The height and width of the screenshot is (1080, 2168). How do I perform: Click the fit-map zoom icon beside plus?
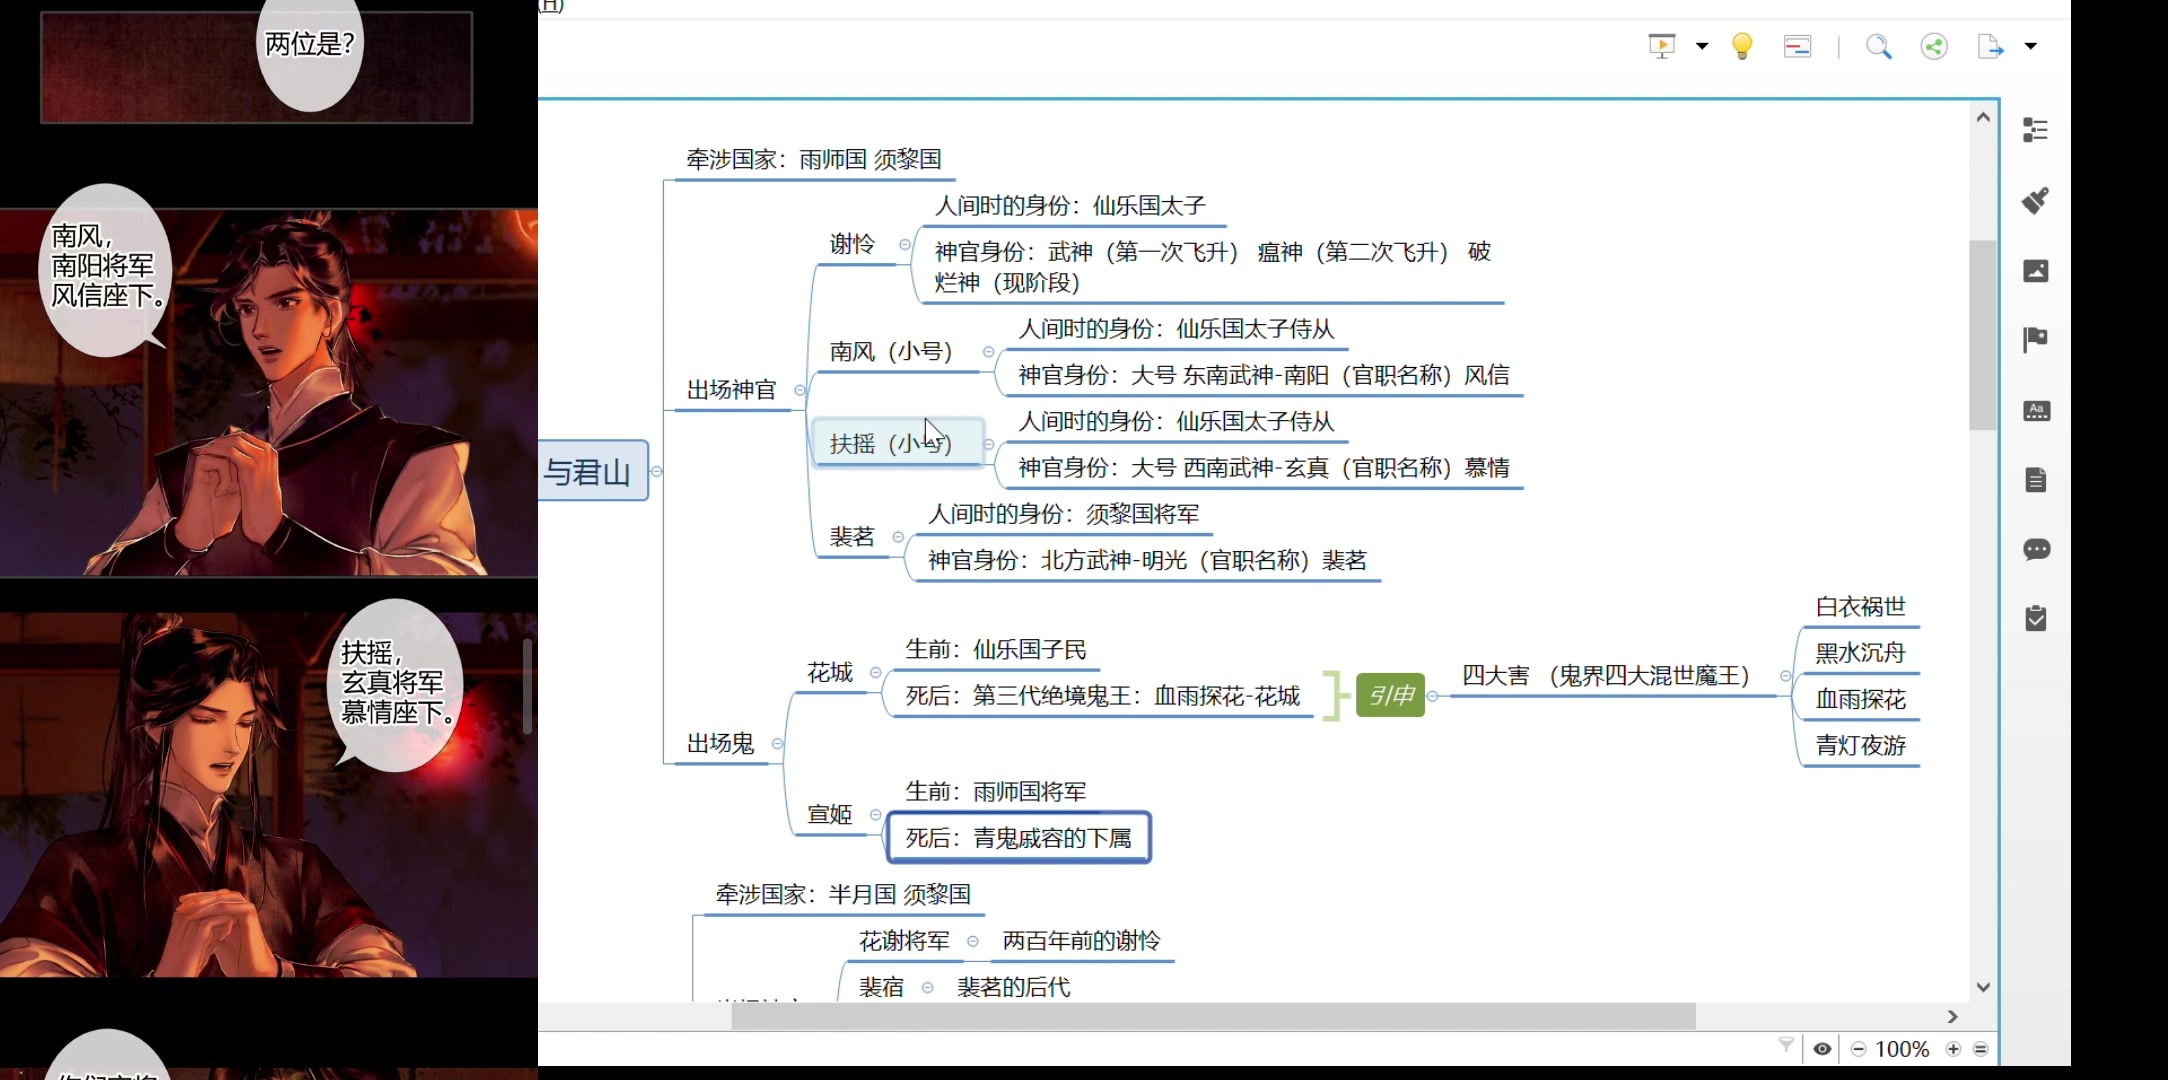point(1981,1049)
